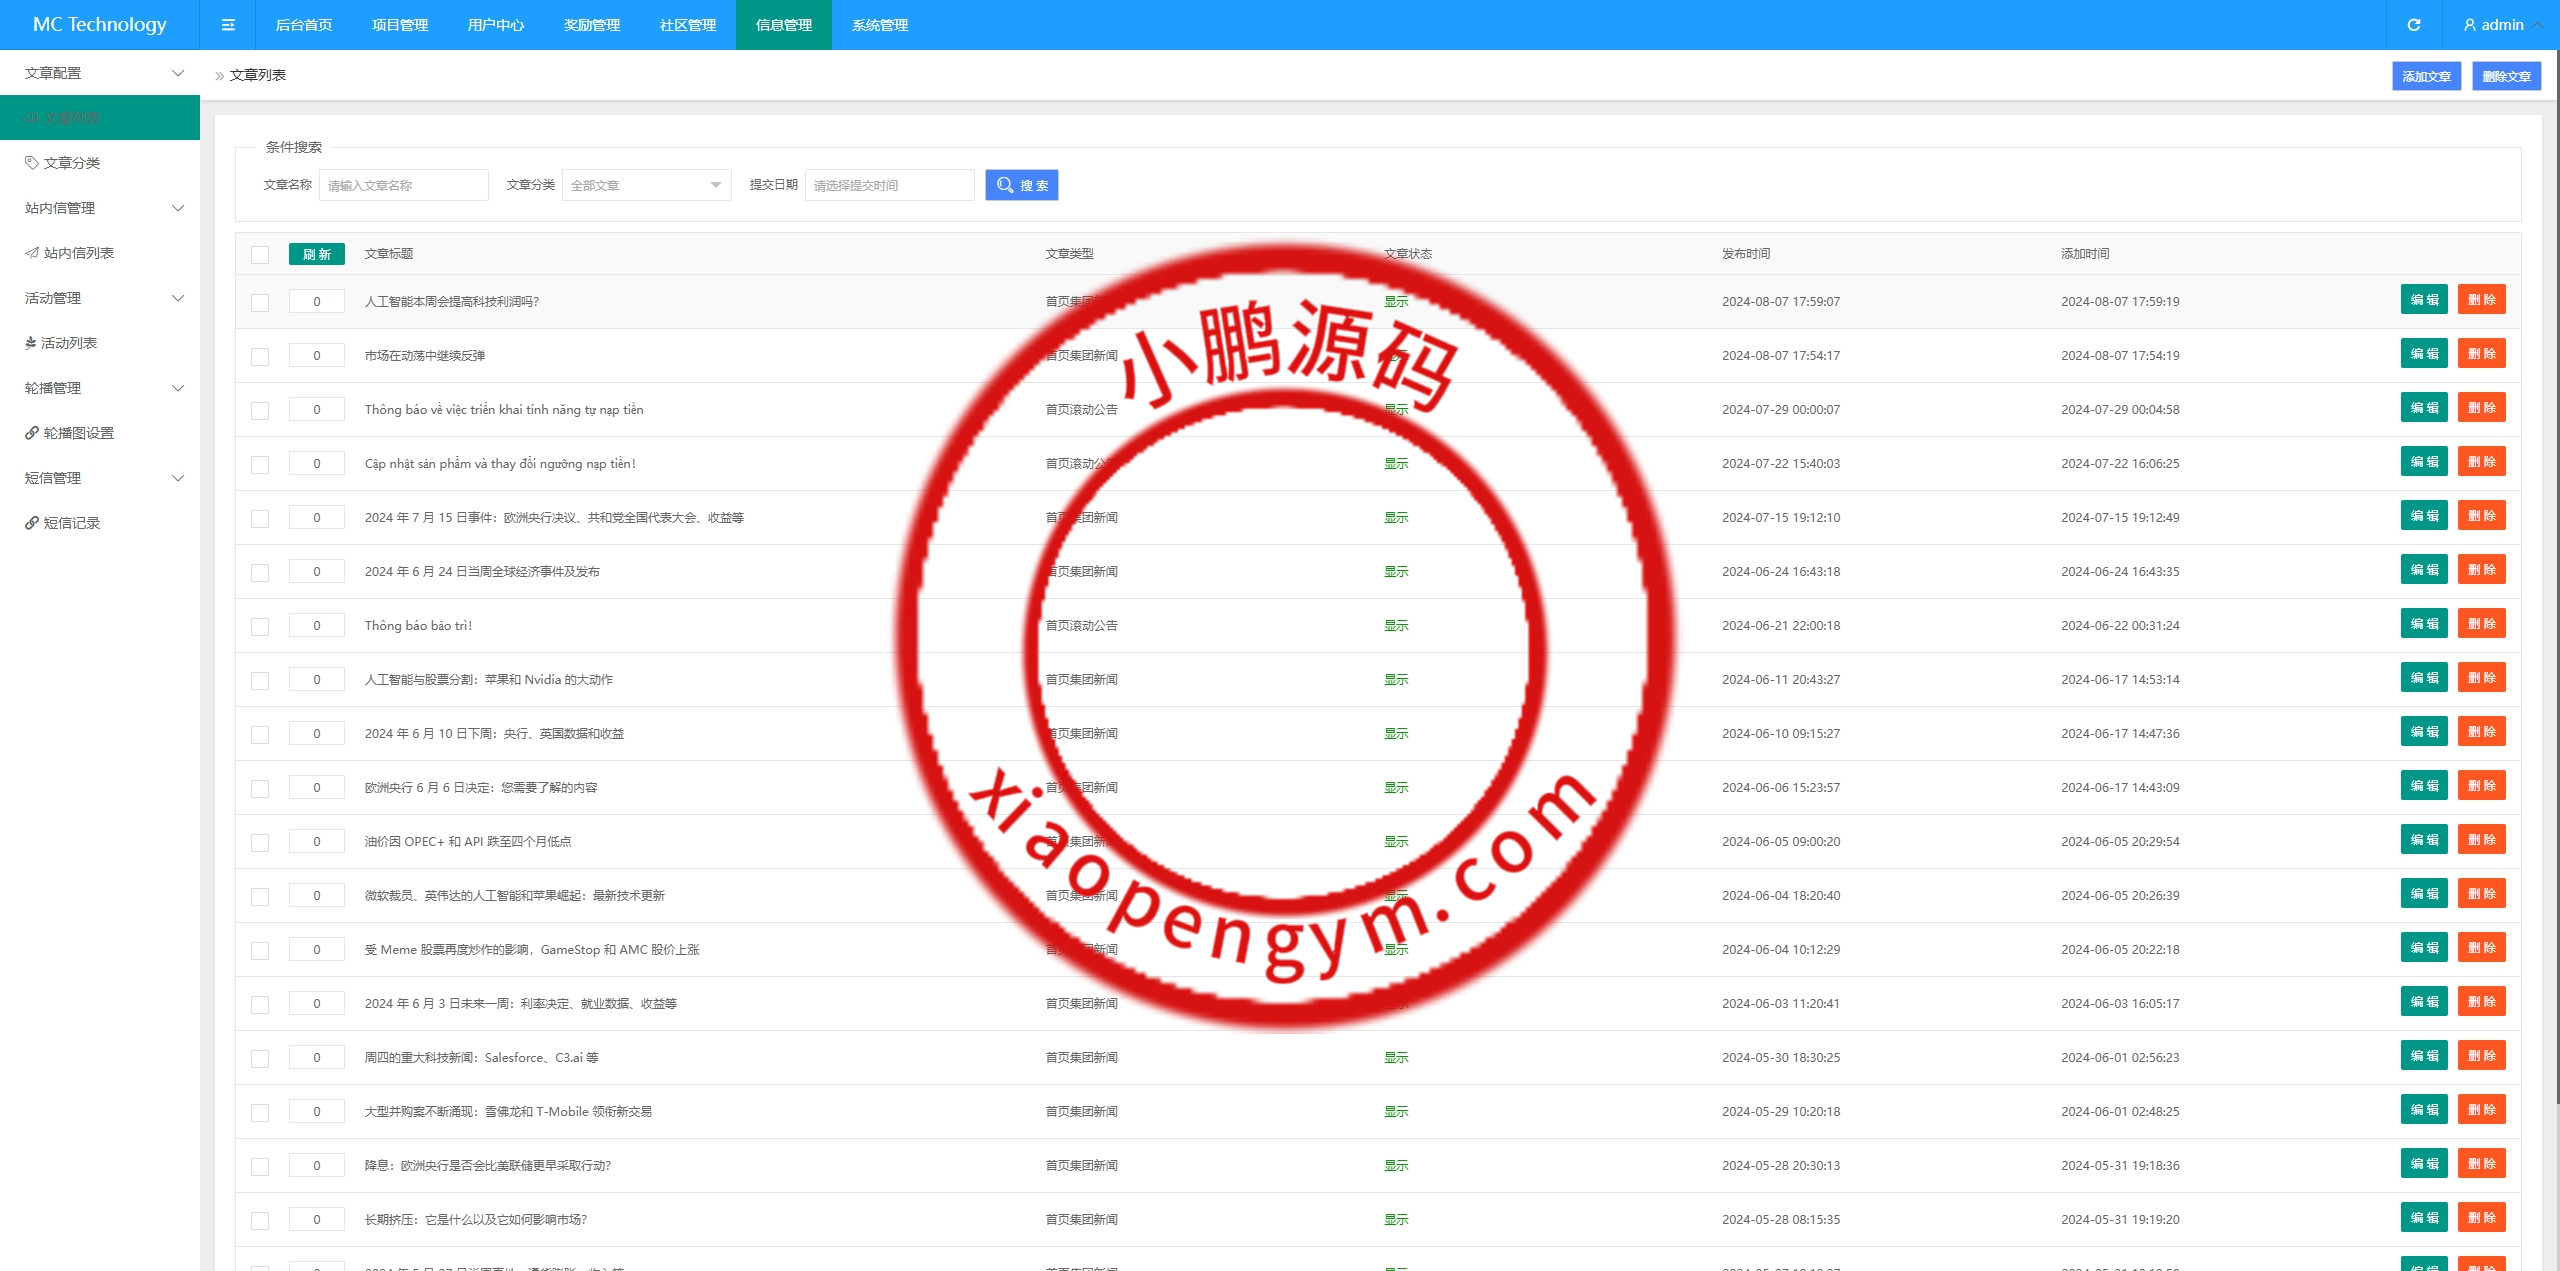Click the 提交日期 date input field

889,185
